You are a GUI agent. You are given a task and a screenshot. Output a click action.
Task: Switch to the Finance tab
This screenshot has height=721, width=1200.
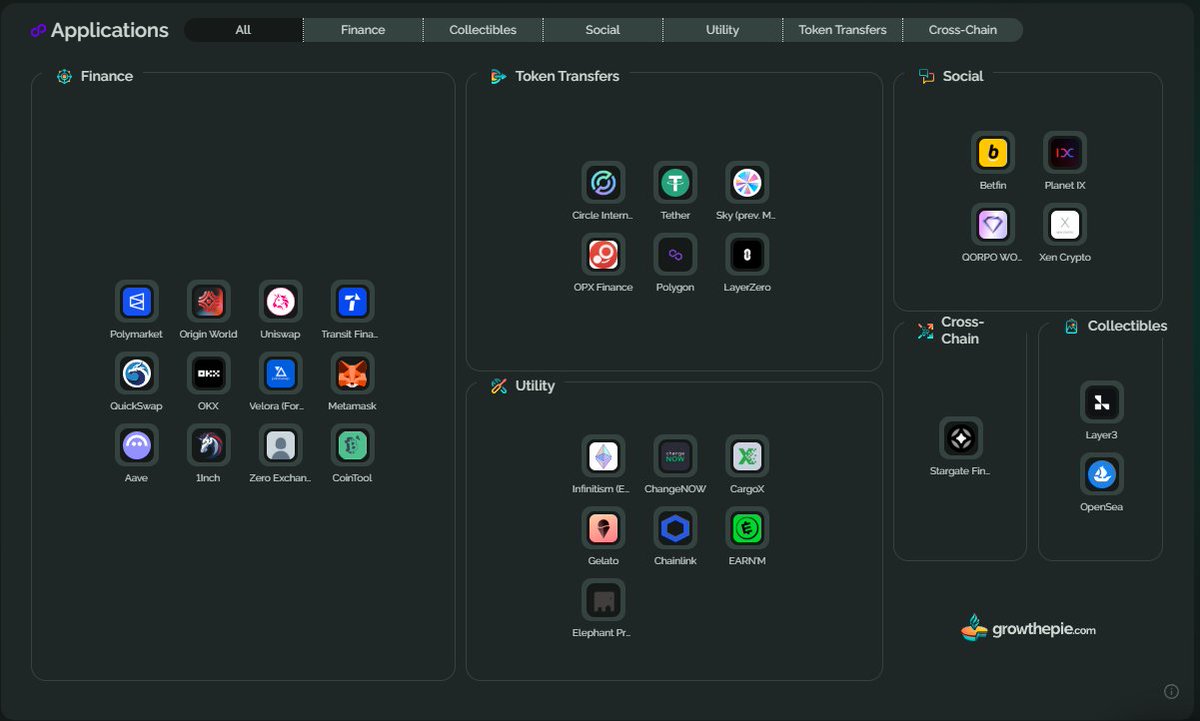pyautogui.click(x=363, y=30)
